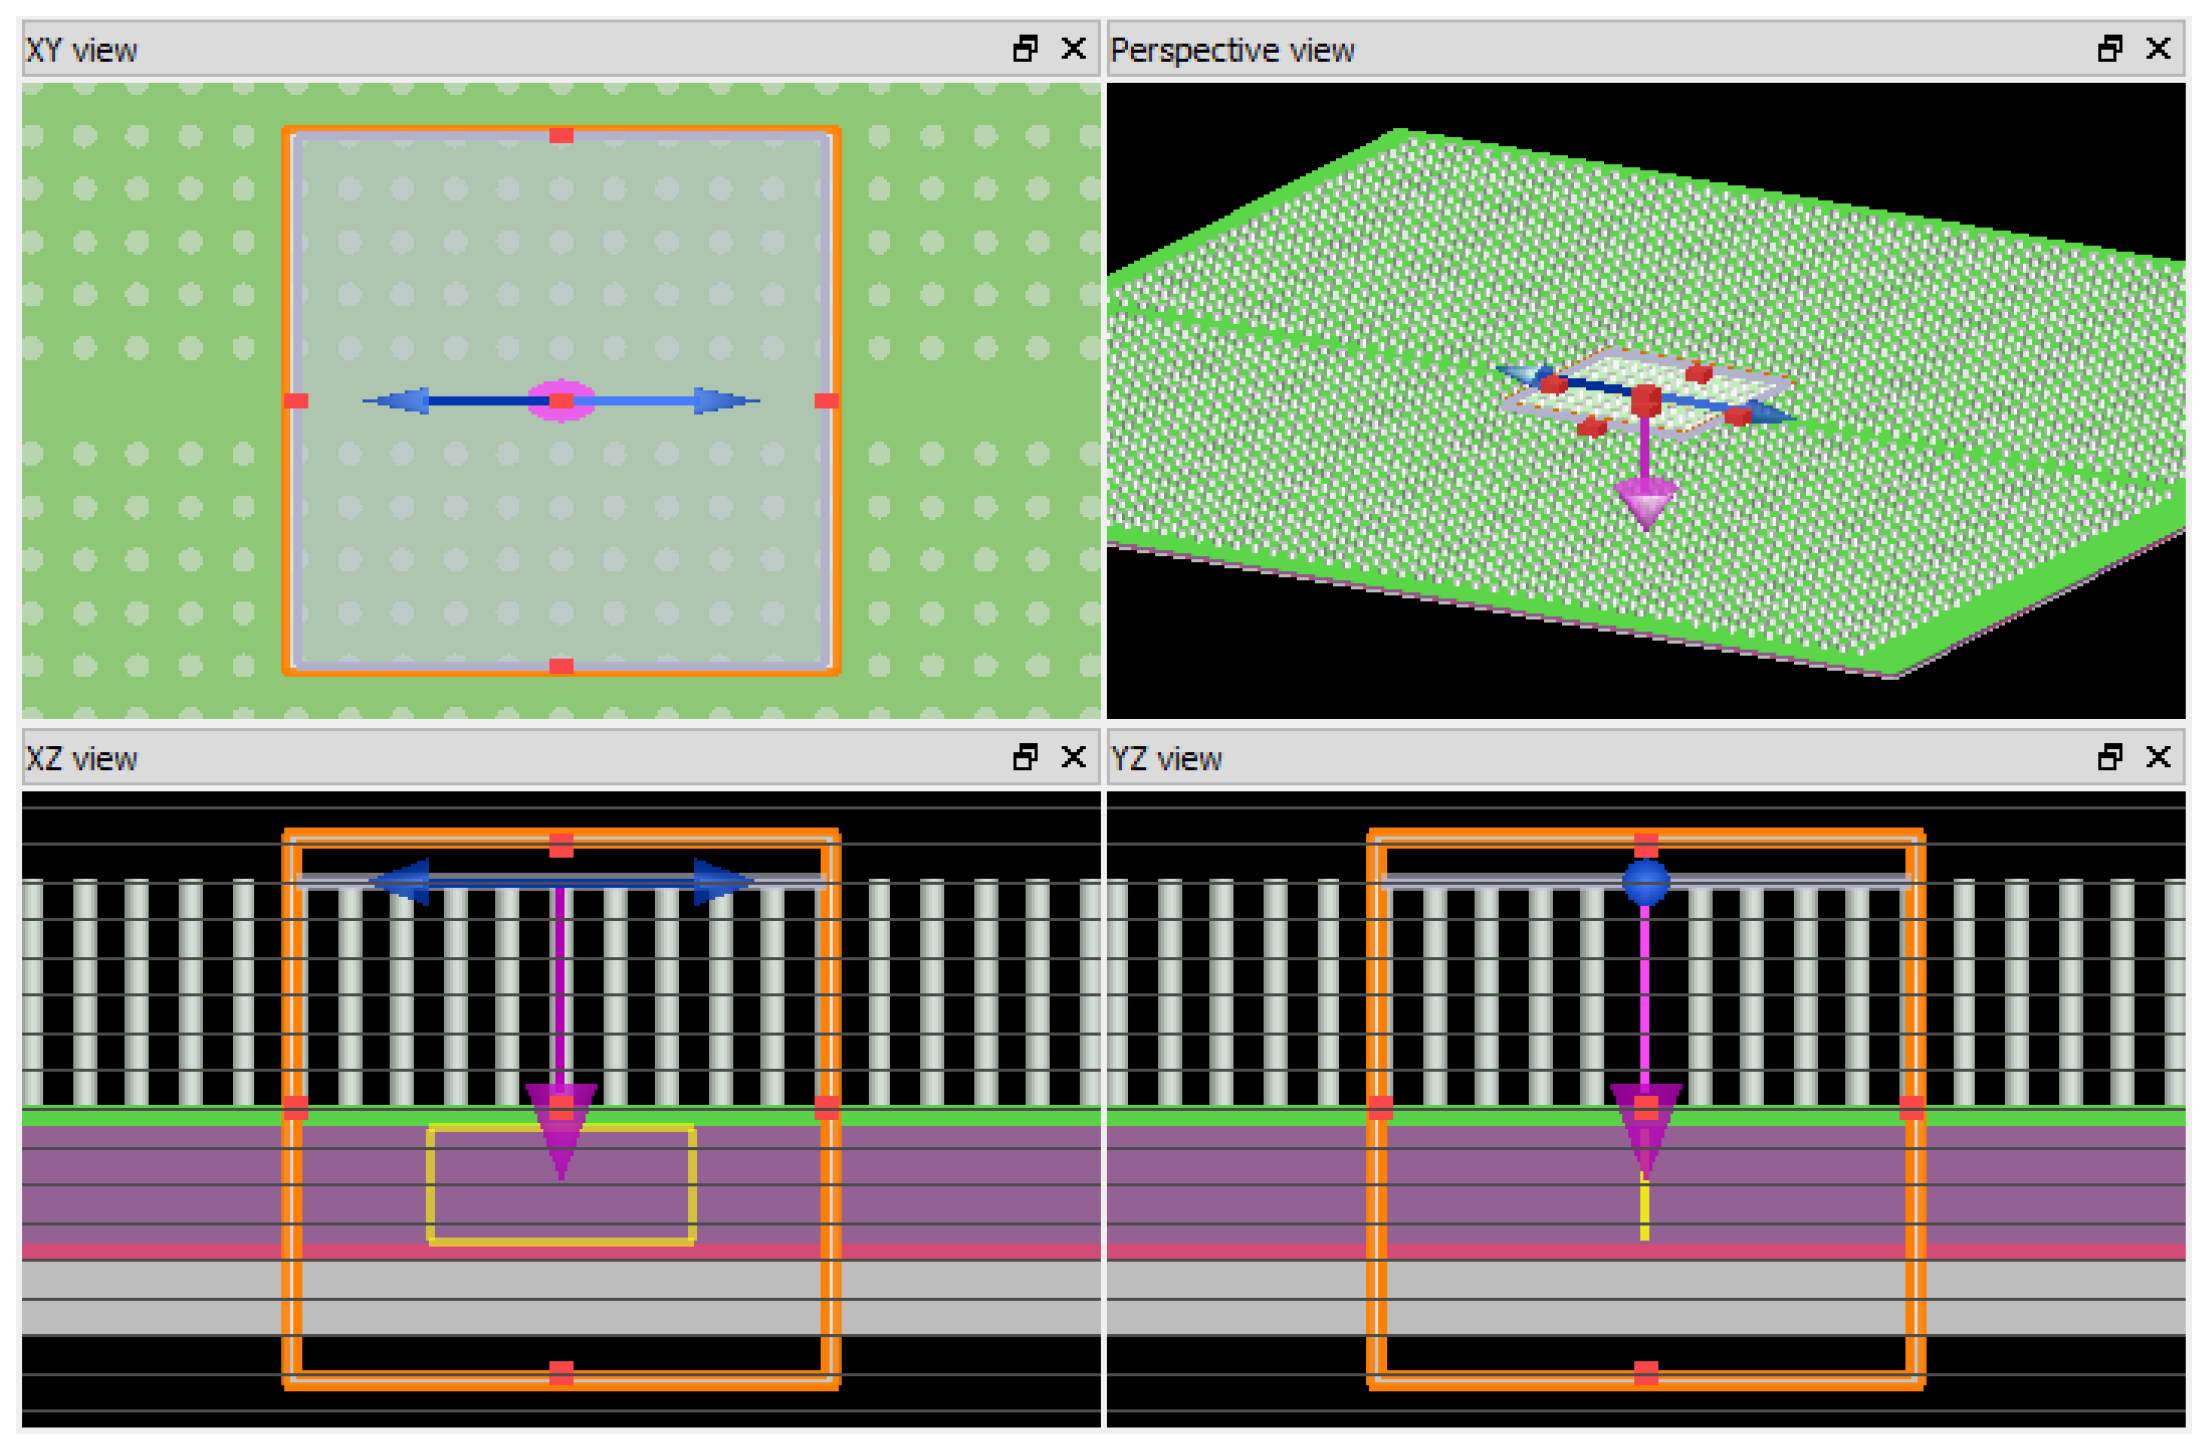
Task: Select bottom red handle in XZ view
Action: click(x=561, y=1372)
